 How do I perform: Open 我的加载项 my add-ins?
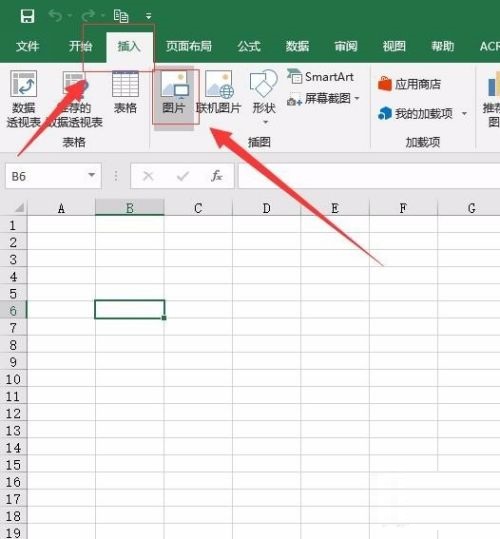[415, 113]
